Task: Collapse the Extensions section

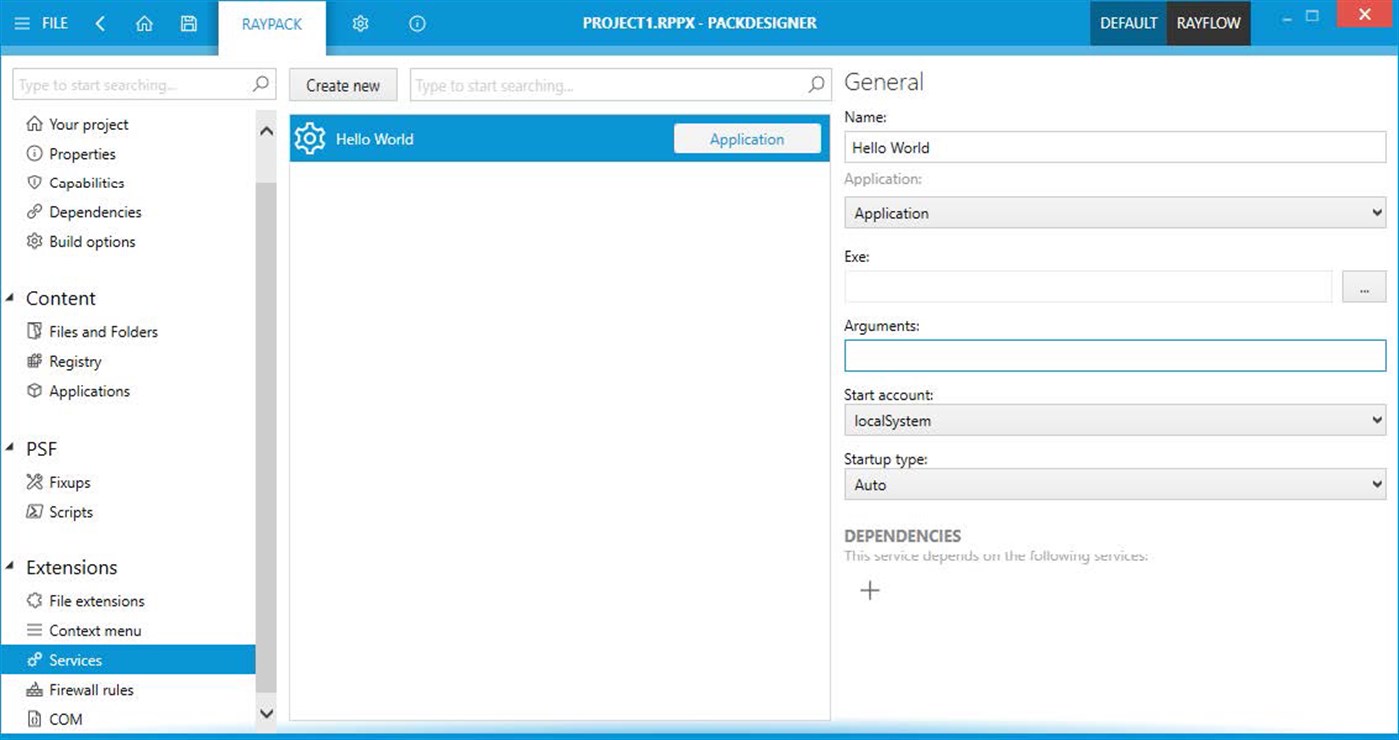Action: 11,568
